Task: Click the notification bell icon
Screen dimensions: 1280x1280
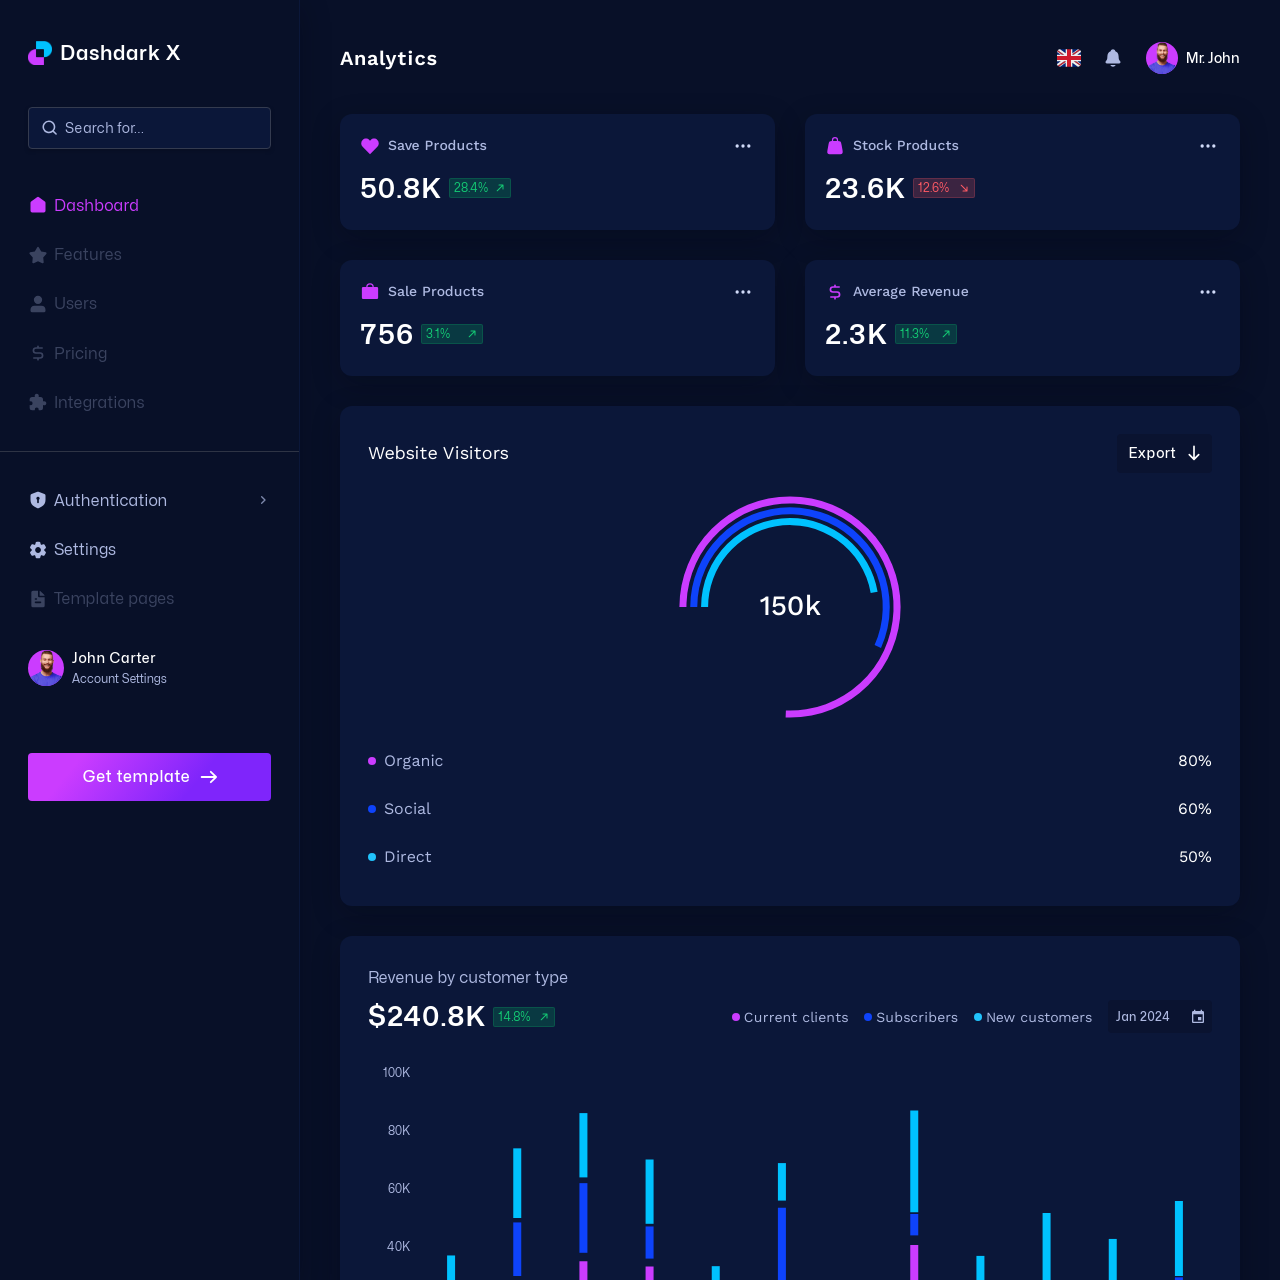Action: tap(1113, 58)
